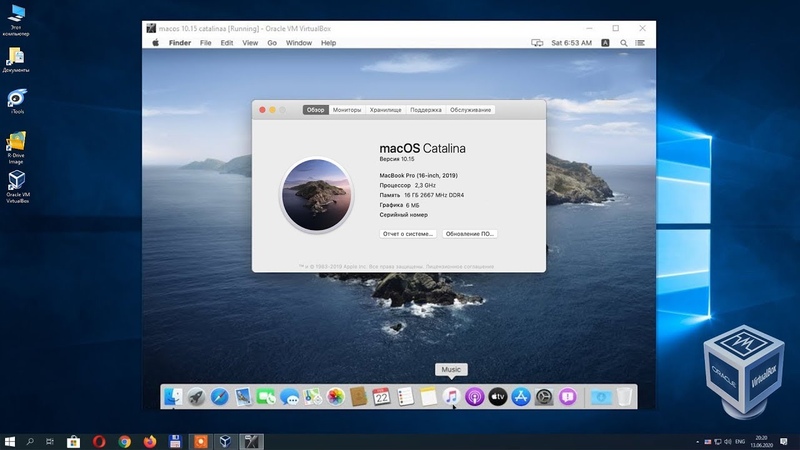The width and height of the screenshot is (800, 450).
Task: Open System Preferences gear in dock
Action: coord(544,397)
